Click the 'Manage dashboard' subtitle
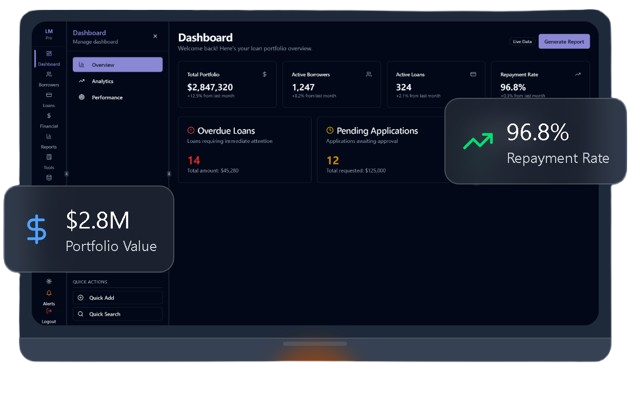 [96, 42]
